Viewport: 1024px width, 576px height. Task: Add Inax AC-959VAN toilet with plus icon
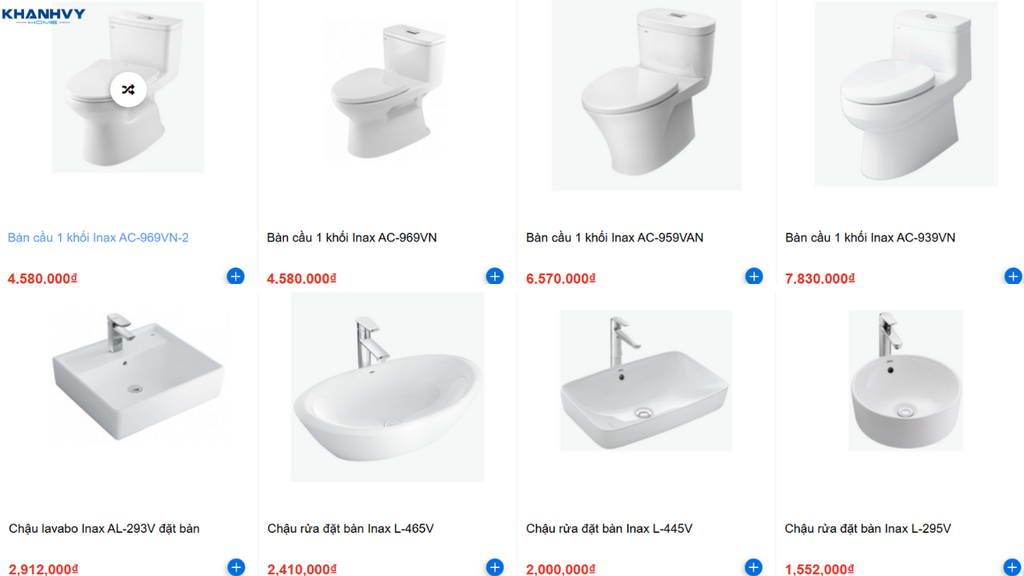coord(754,276)
